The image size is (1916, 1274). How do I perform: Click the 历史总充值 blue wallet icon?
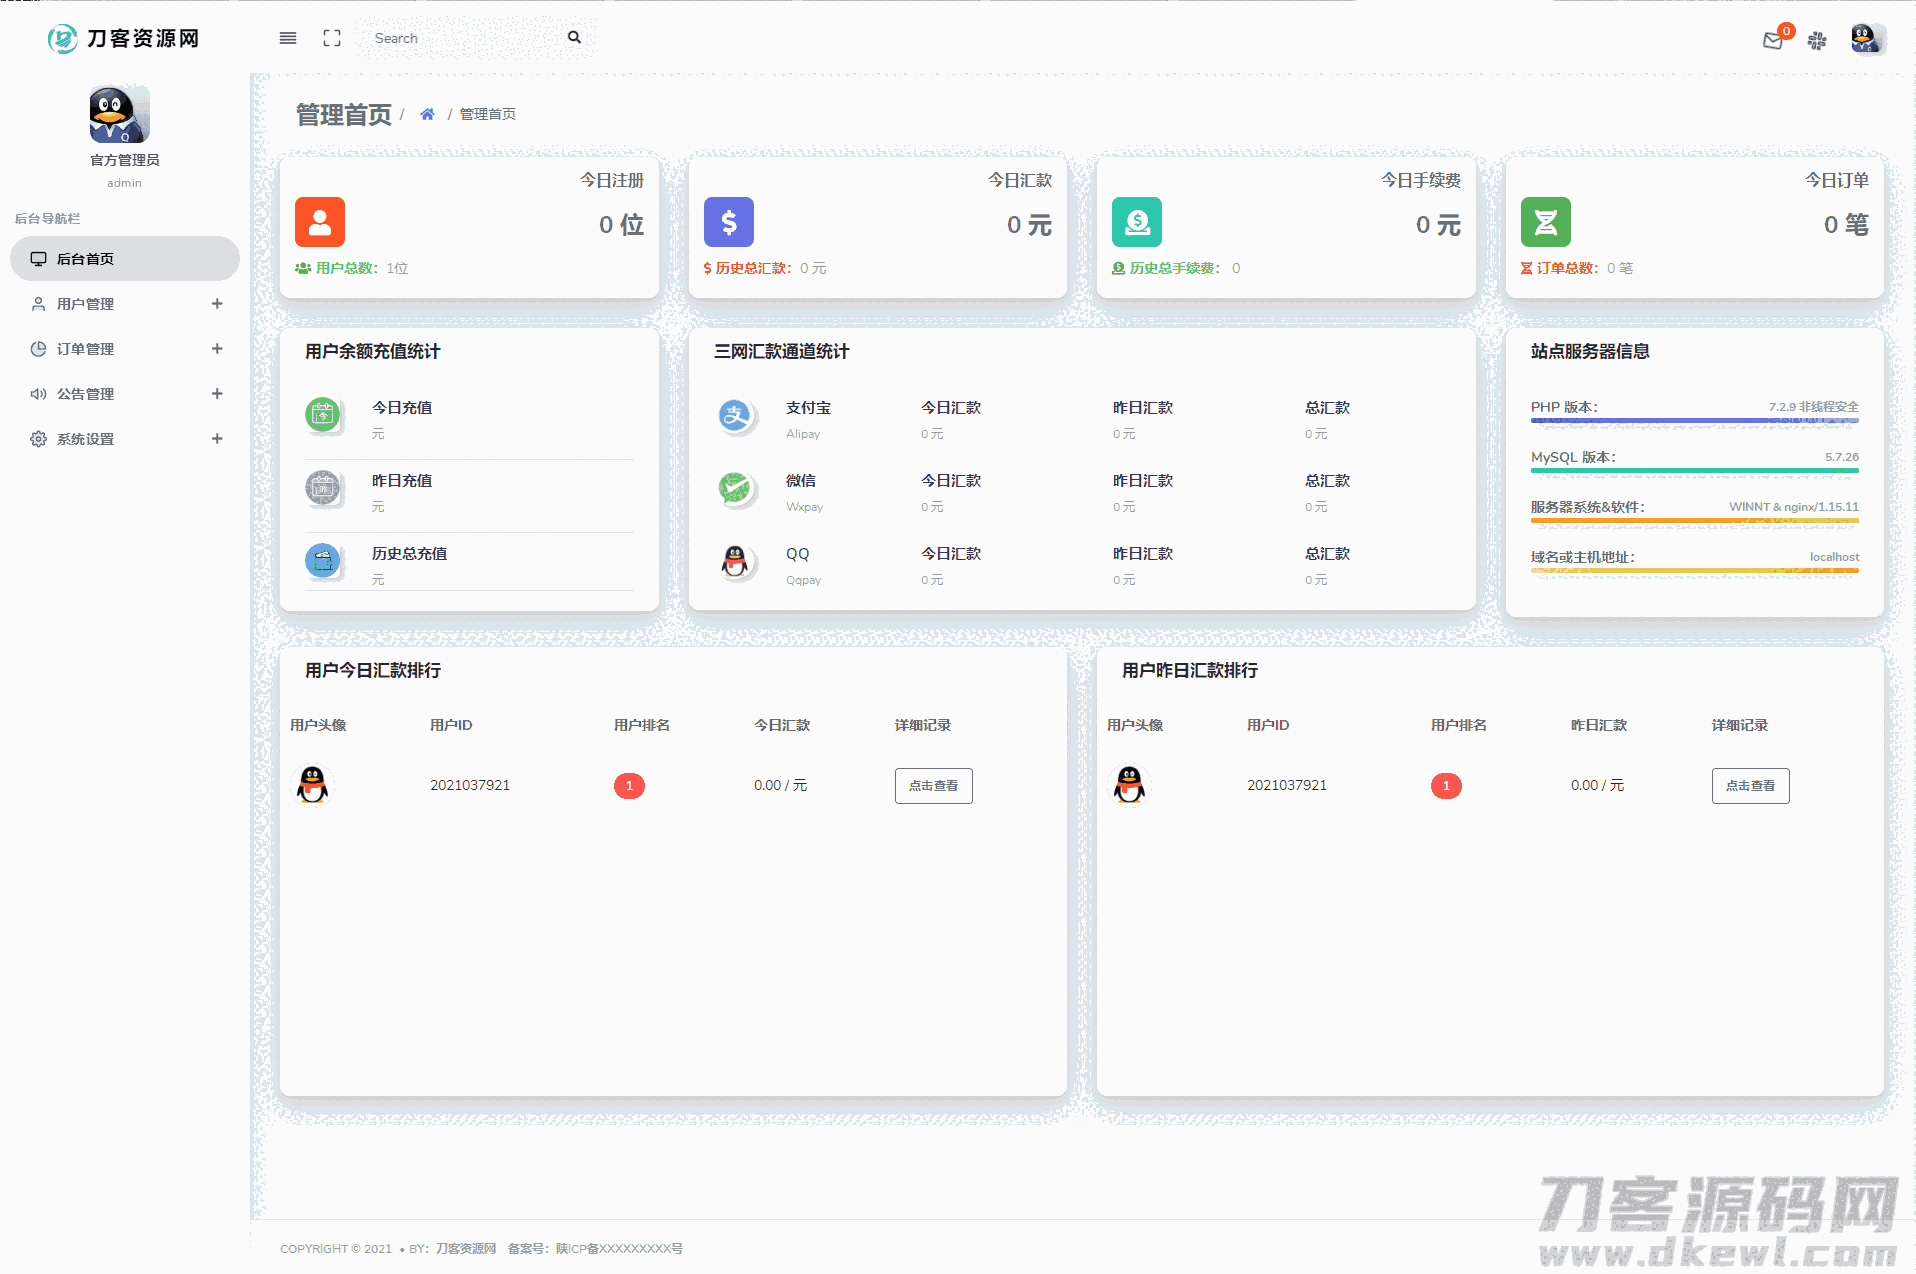tap(322, 561)
